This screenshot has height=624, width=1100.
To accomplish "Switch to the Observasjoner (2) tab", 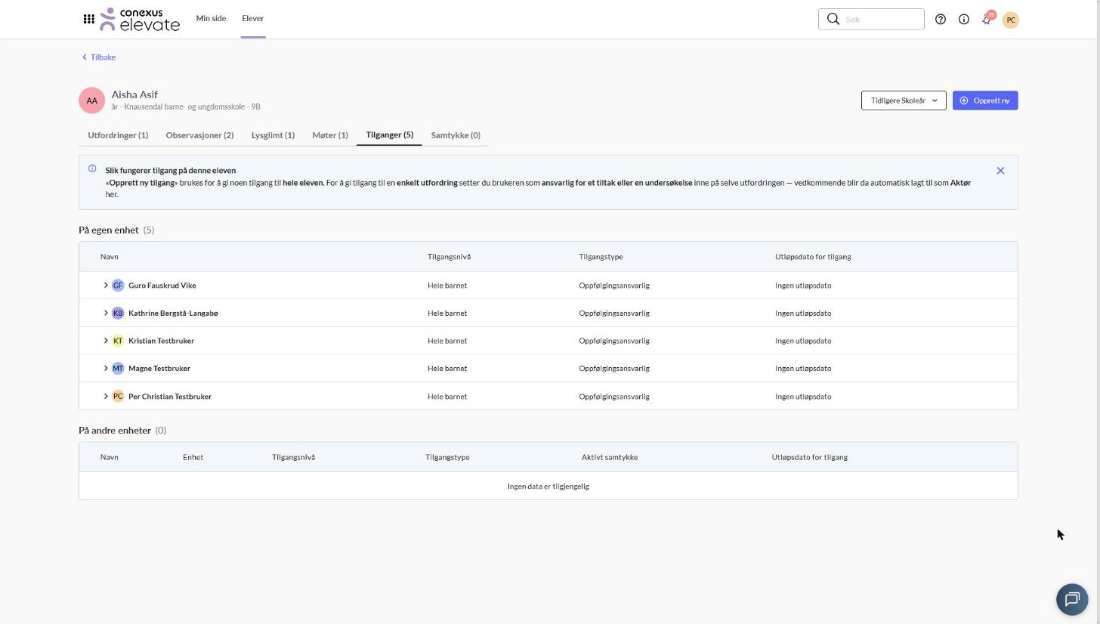I will pyautogui.click(x=199, y=135).
